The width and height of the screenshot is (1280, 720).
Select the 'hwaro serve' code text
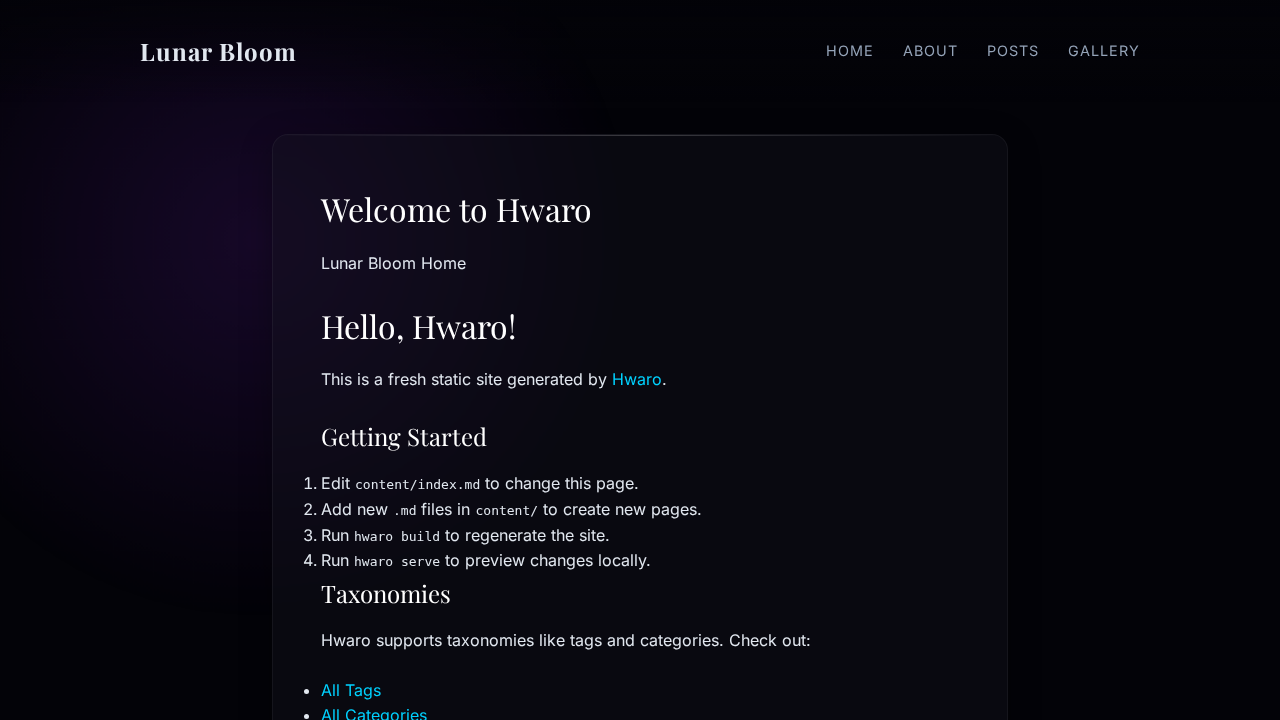(397, 561)
